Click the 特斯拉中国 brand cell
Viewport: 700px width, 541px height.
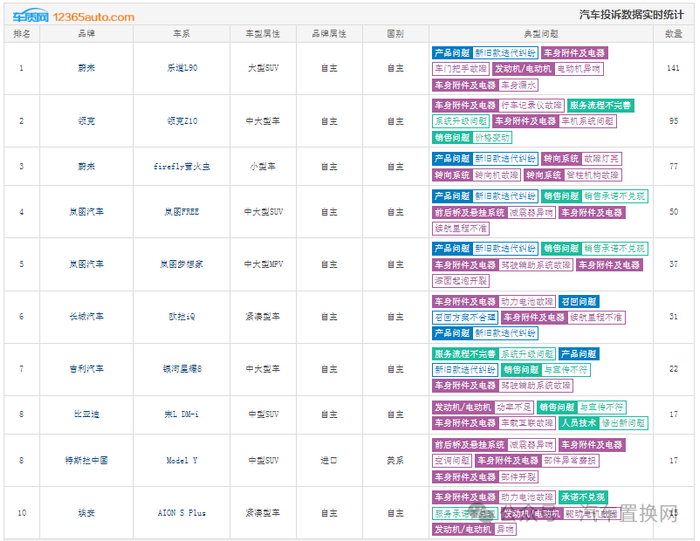86,460
